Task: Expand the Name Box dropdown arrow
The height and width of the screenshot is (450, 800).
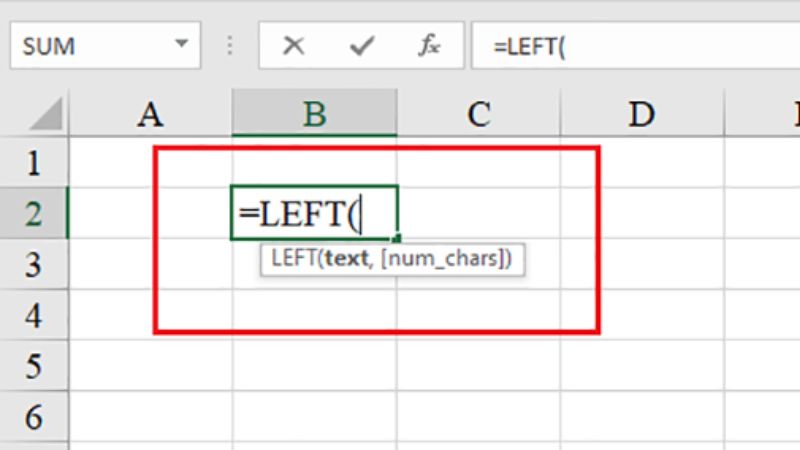Action: (x=181, y=46)
